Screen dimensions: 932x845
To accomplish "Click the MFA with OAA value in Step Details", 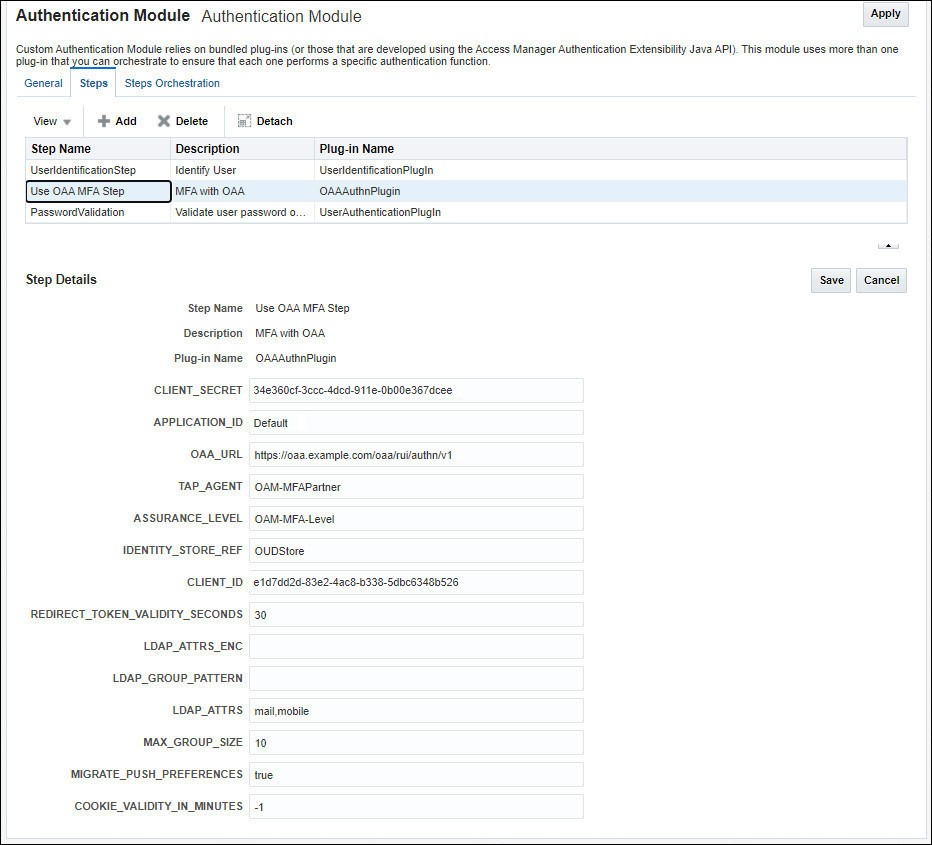I will (290, 333).
